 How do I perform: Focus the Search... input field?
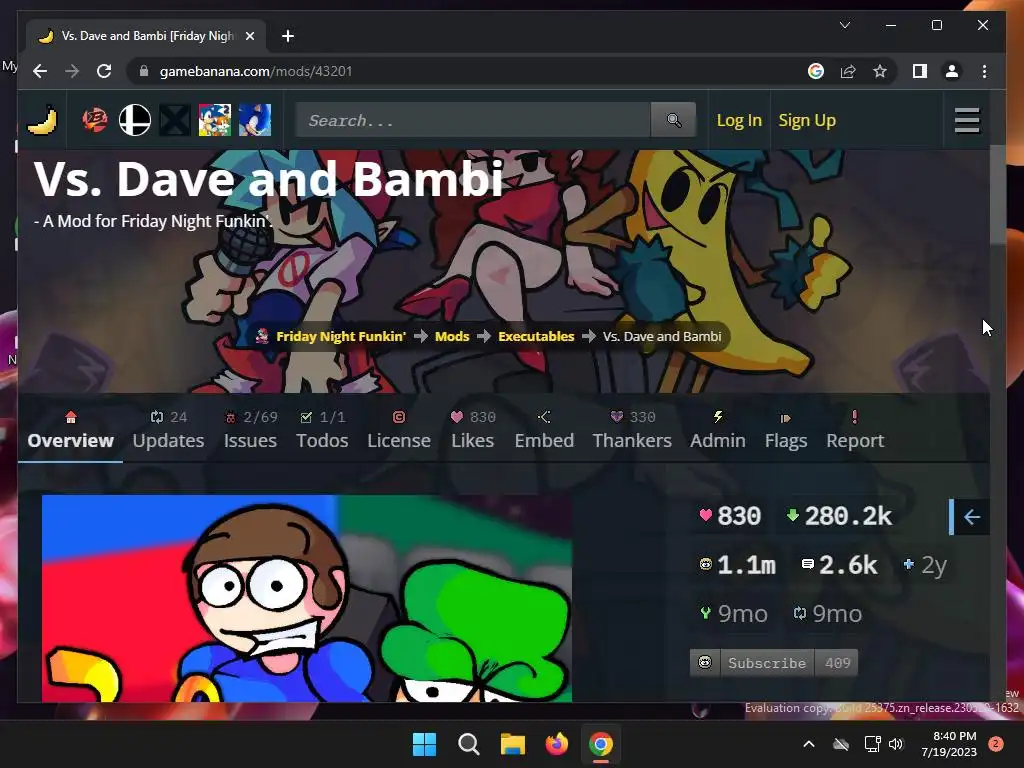point(473,120)
